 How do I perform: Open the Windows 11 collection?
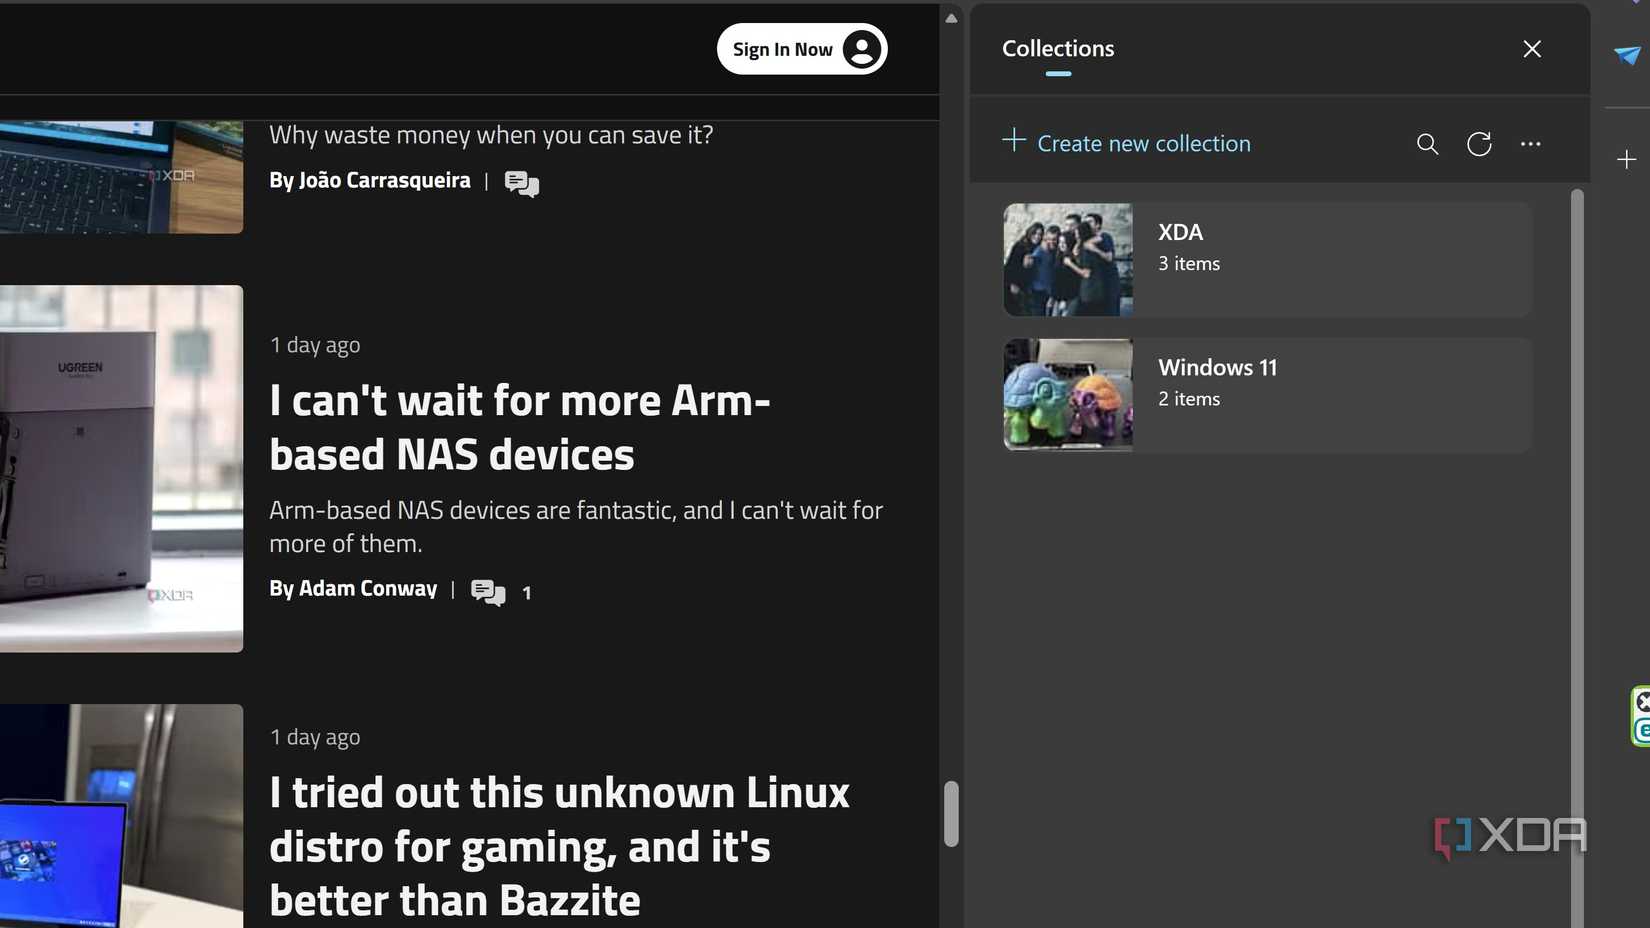[1265, 394]
